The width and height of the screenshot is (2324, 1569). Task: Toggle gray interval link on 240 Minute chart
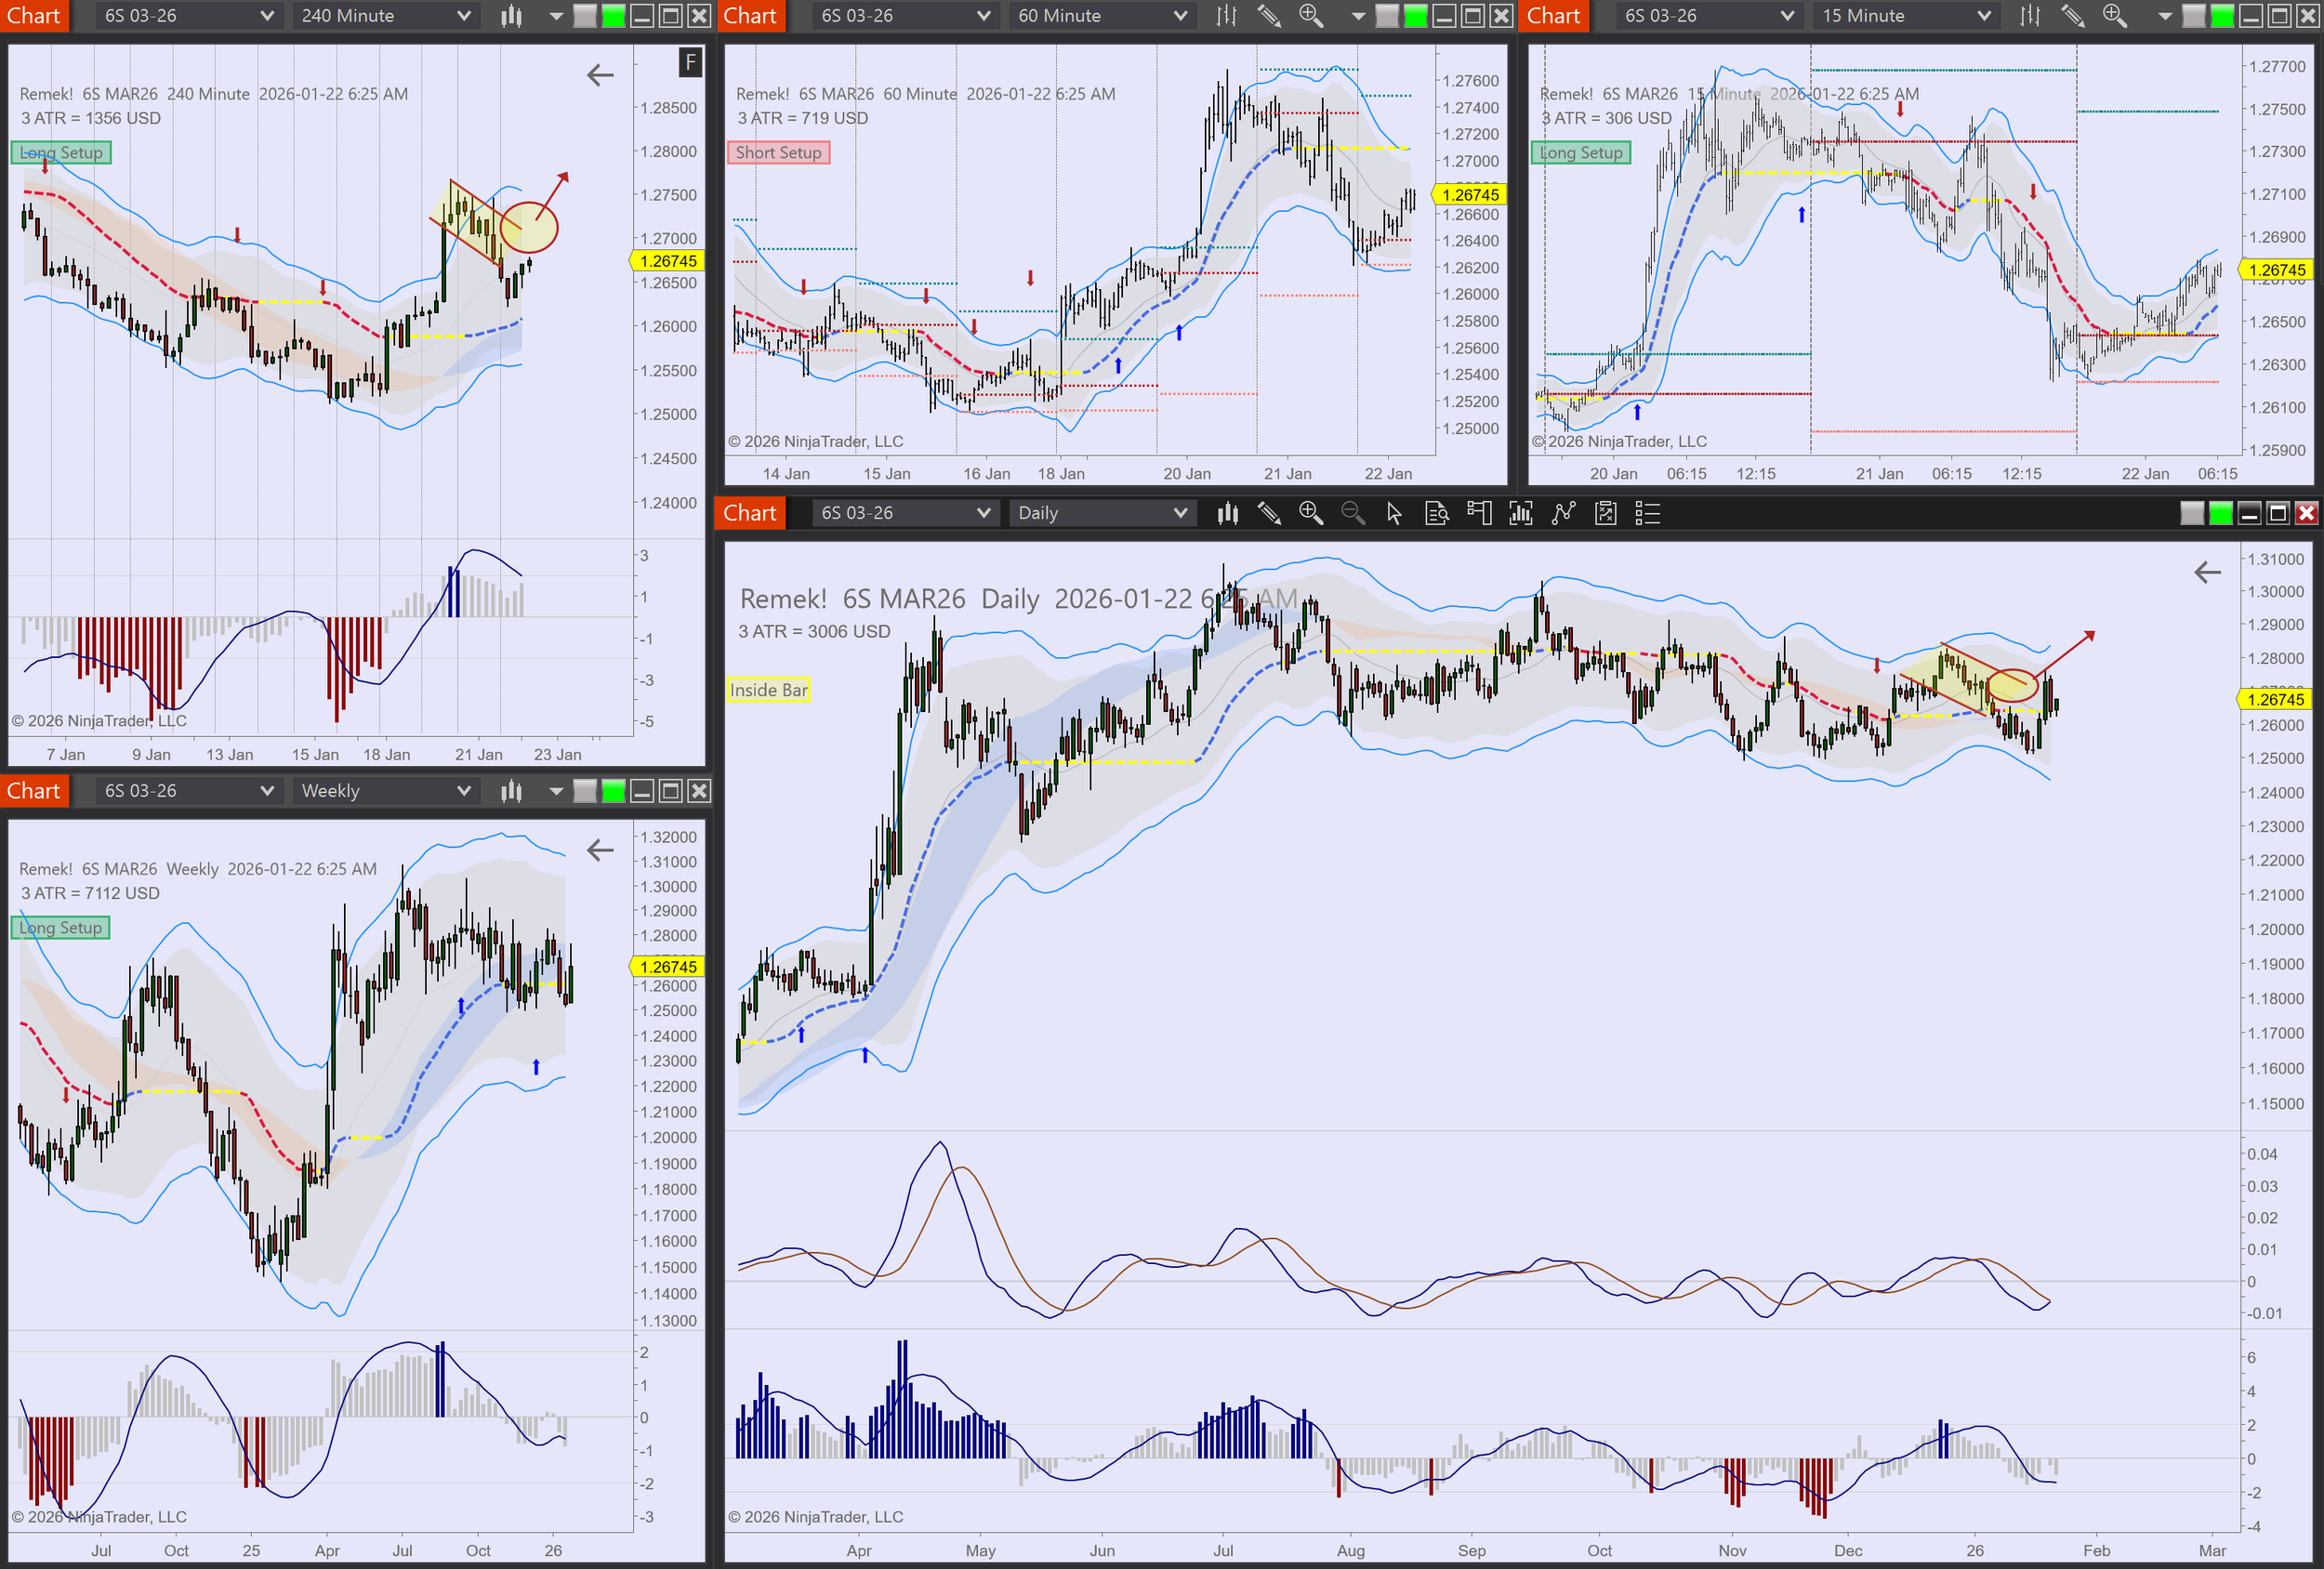click(x=586, y=16)
